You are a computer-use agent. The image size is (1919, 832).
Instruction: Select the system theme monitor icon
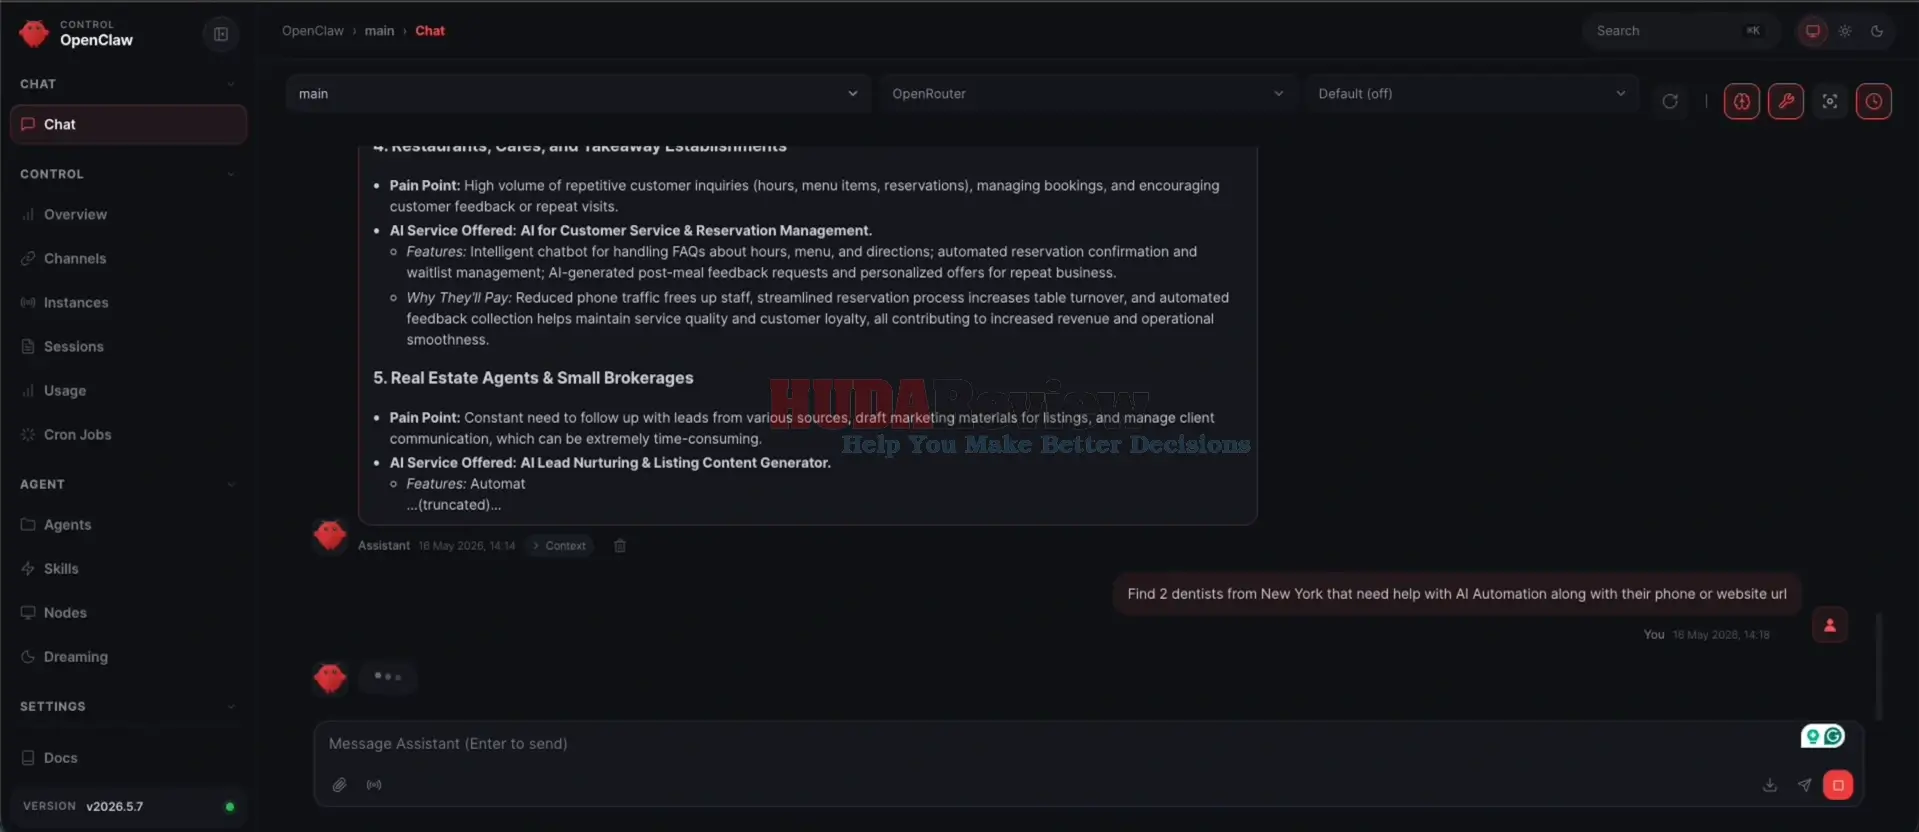pyautogui.click(x=1812, y=31)
